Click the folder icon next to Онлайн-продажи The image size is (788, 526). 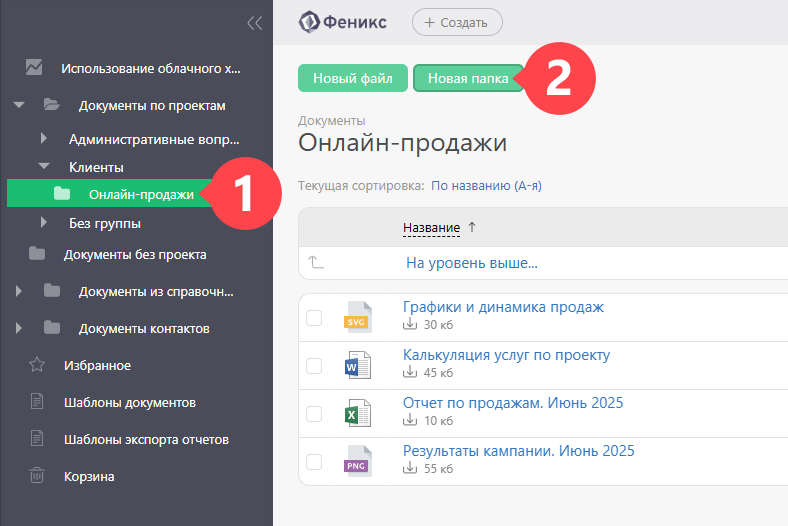click(x=62, y=193)
